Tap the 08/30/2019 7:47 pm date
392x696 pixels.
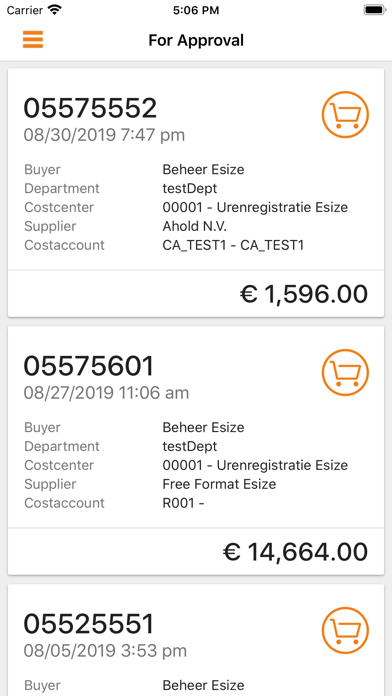click(104, 134)
